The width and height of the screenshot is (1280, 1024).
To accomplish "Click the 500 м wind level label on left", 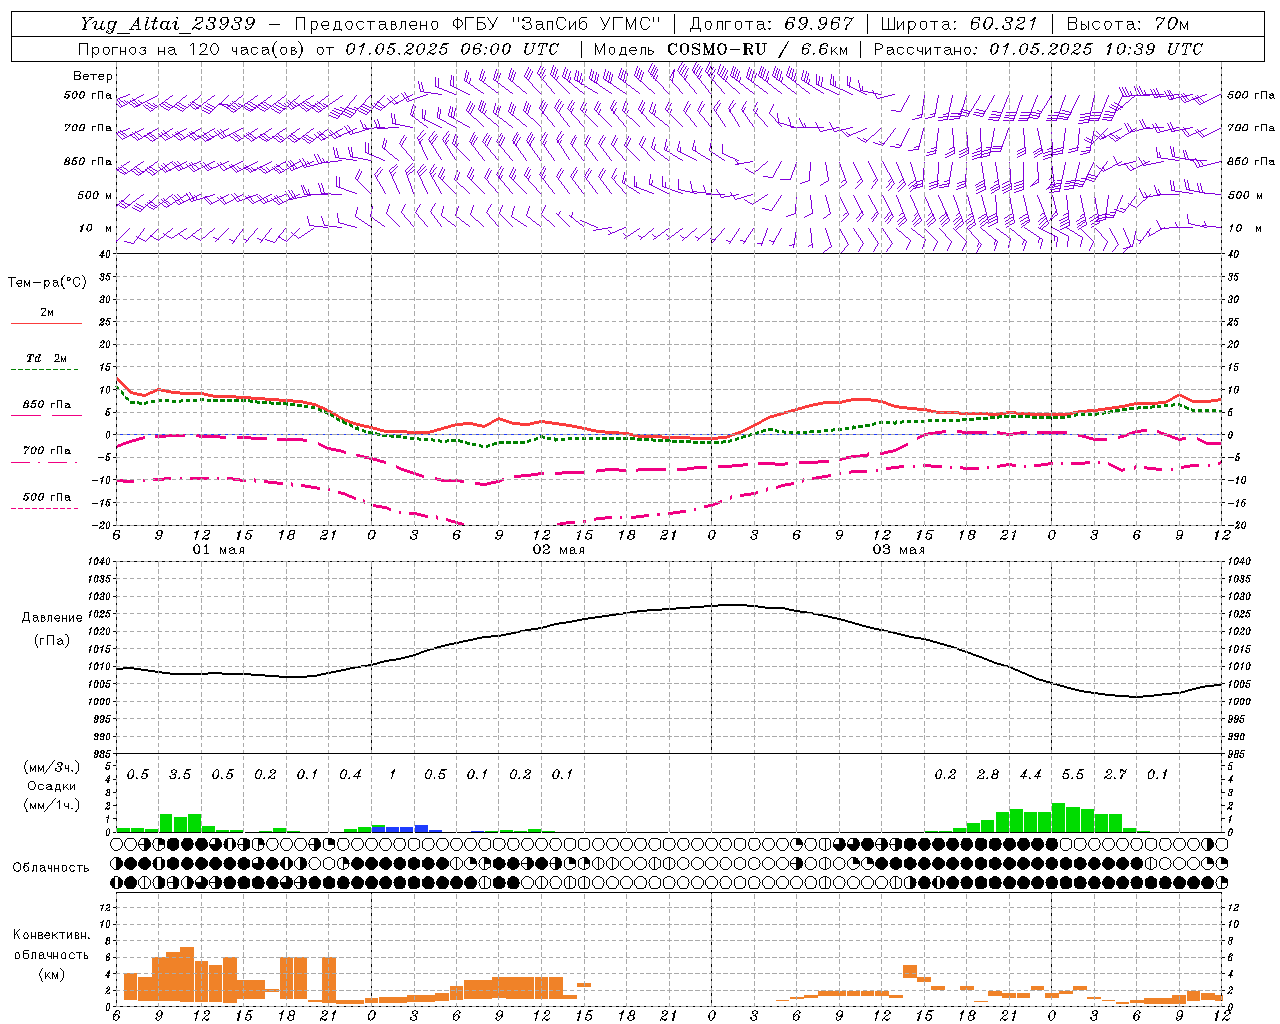I will tap(95, 196).
